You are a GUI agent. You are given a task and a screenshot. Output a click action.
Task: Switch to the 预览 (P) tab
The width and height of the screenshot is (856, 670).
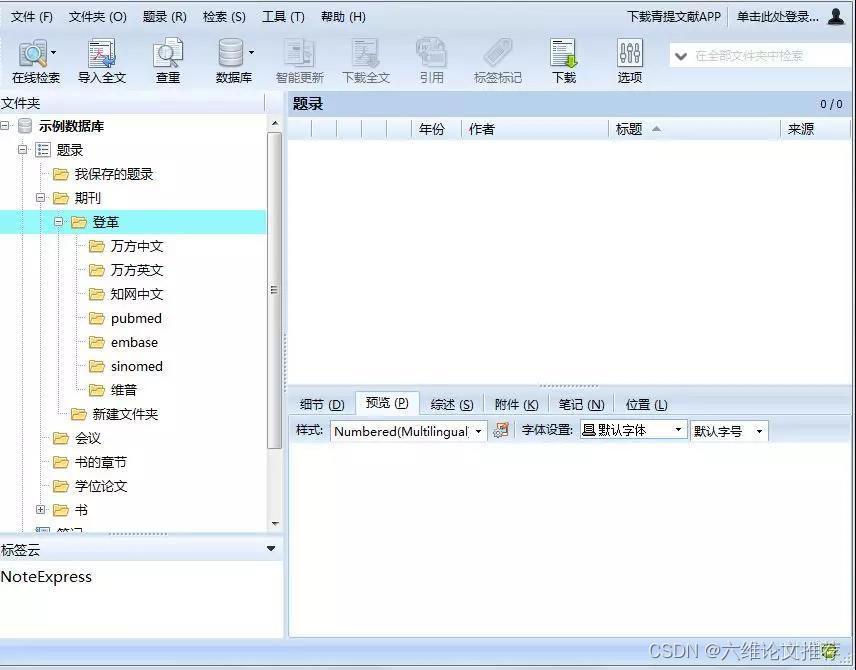(387, 403)
